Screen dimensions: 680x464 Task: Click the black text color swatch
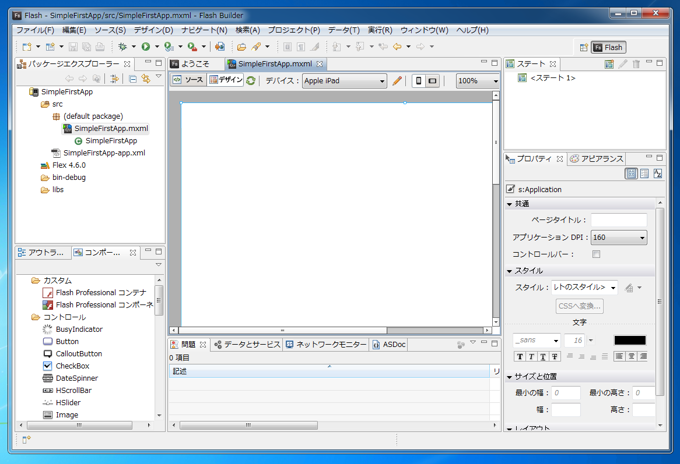click(x=630, y=340)
